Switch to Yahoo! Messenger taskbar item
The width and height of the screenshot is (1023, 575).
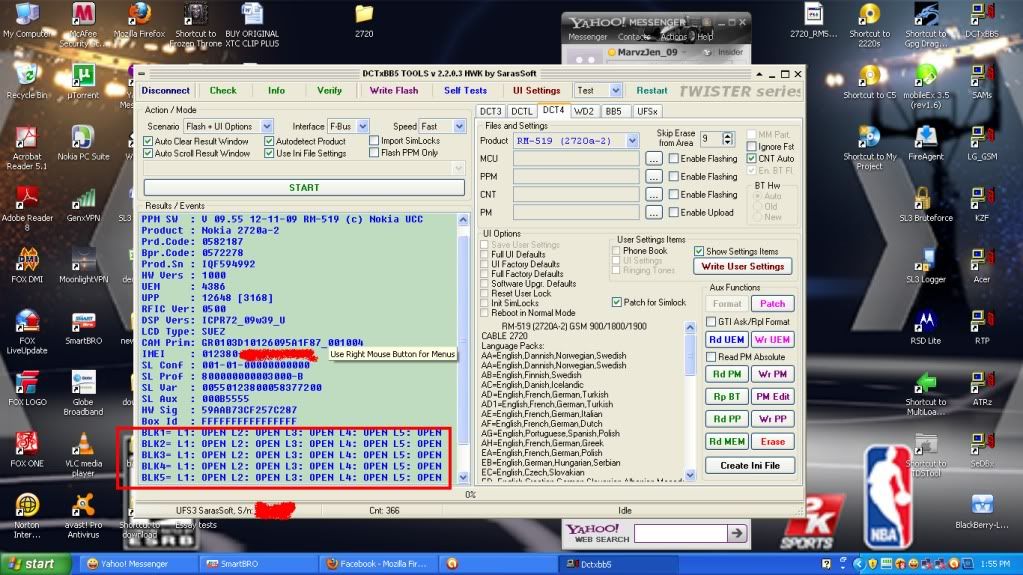click(138, 564)
